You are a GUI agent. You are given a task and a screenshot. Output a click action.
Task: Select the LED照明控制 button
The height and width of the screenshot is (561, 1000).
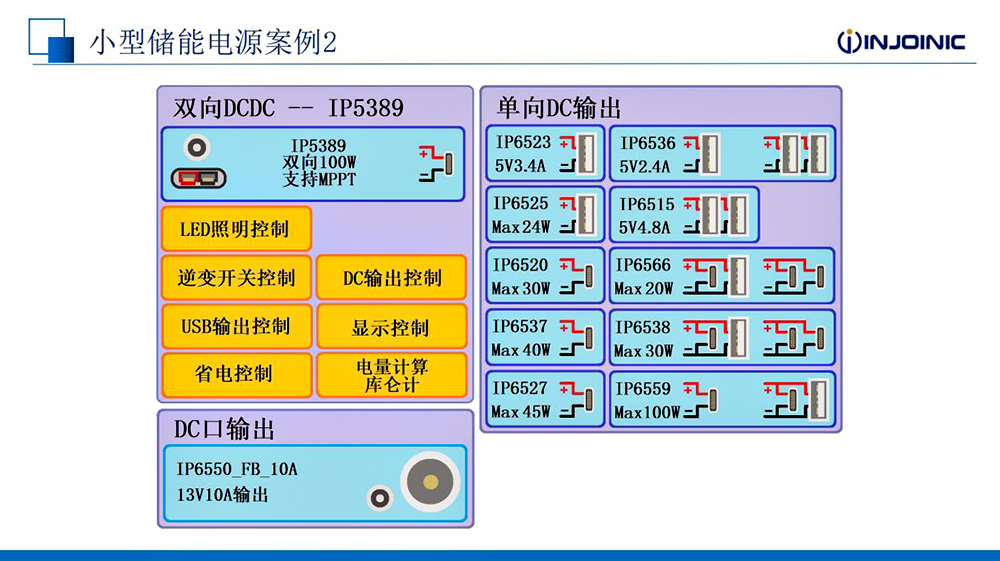pyautogui.click(x=236, y=228)
